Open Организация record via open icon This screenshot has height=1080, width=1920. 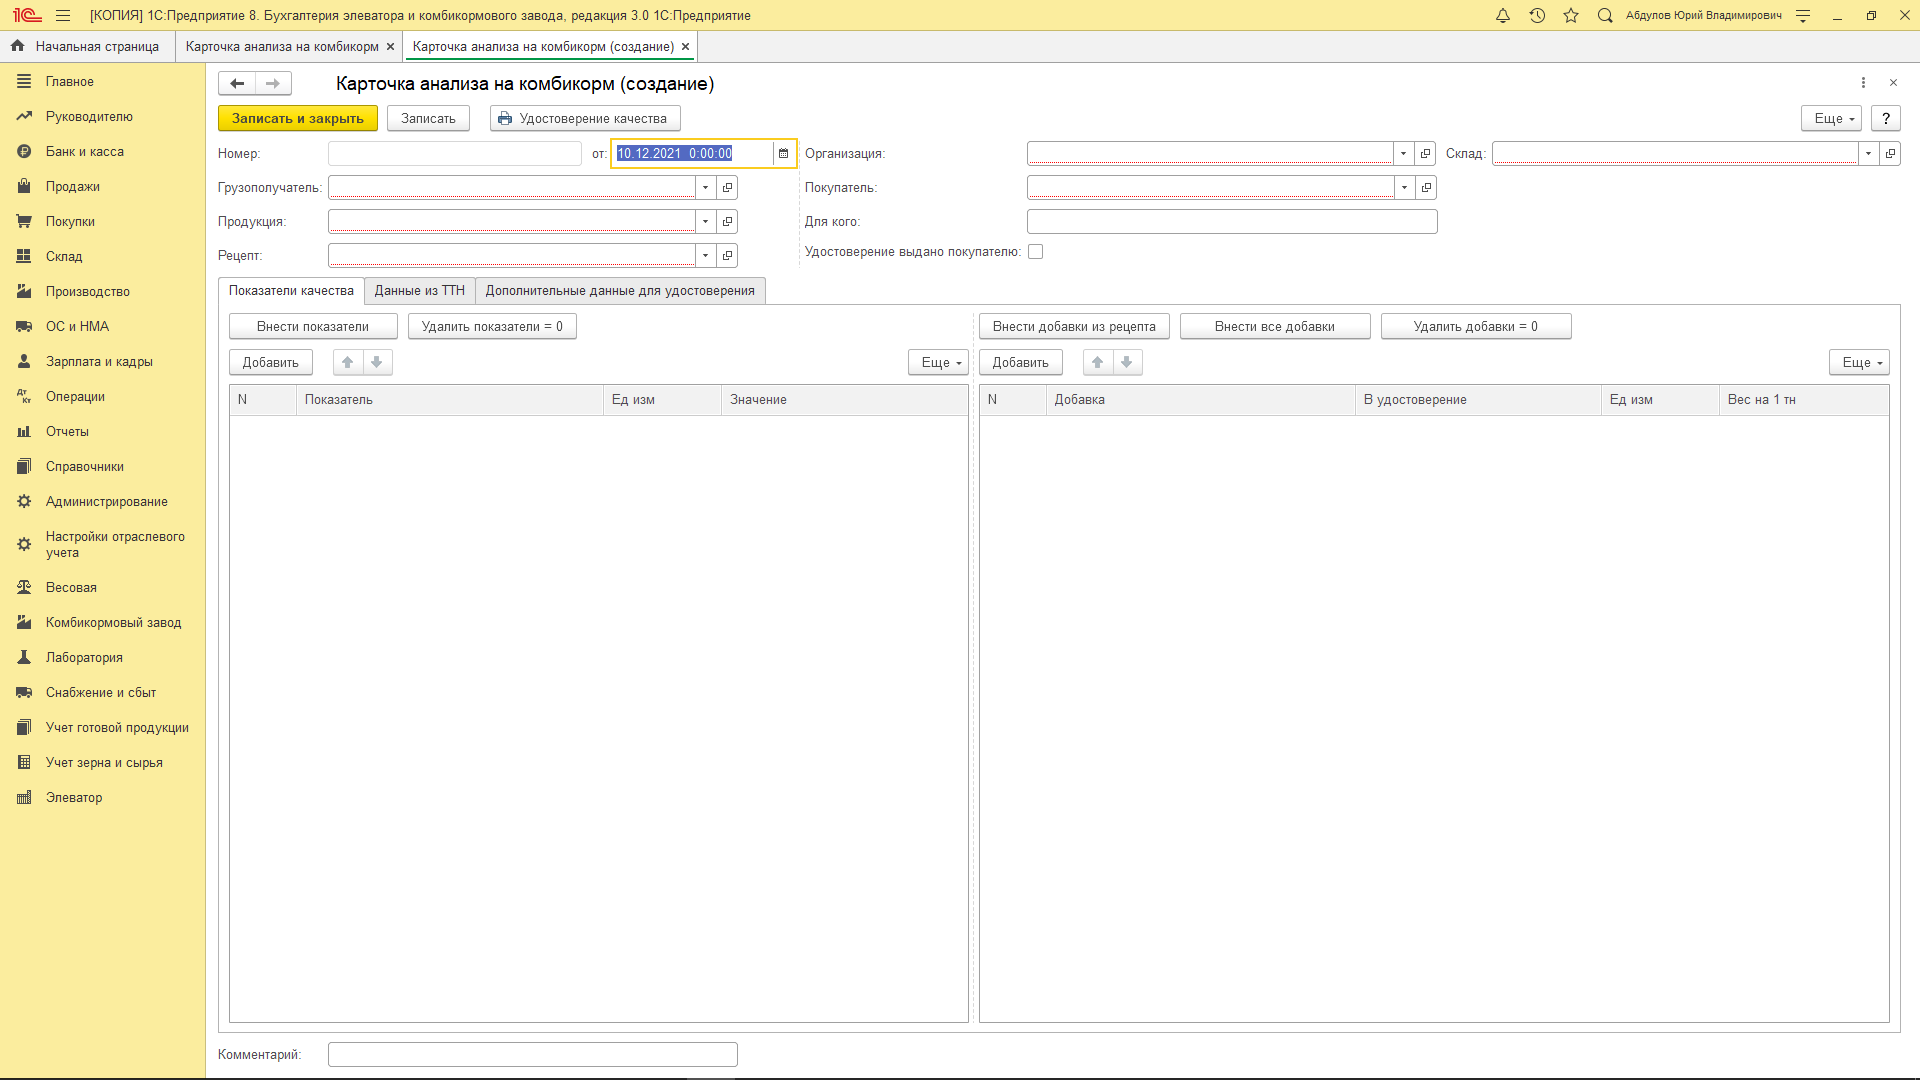1426,153
